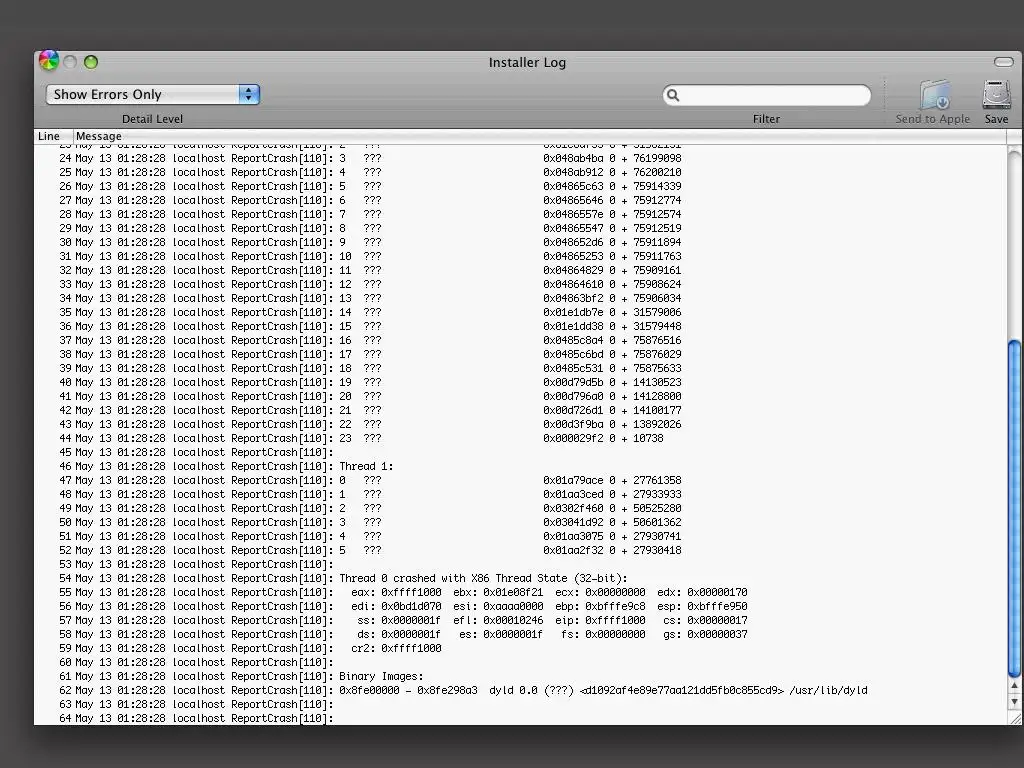Viewport: 1024px width, 768px height.
Task: Select log line 37 with 0x0485c8a4
Action: [520, 340]
